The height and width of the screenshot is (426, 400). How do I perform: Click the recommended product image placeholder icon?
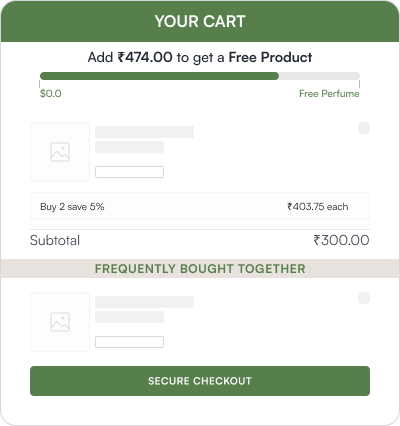(60, 322)
